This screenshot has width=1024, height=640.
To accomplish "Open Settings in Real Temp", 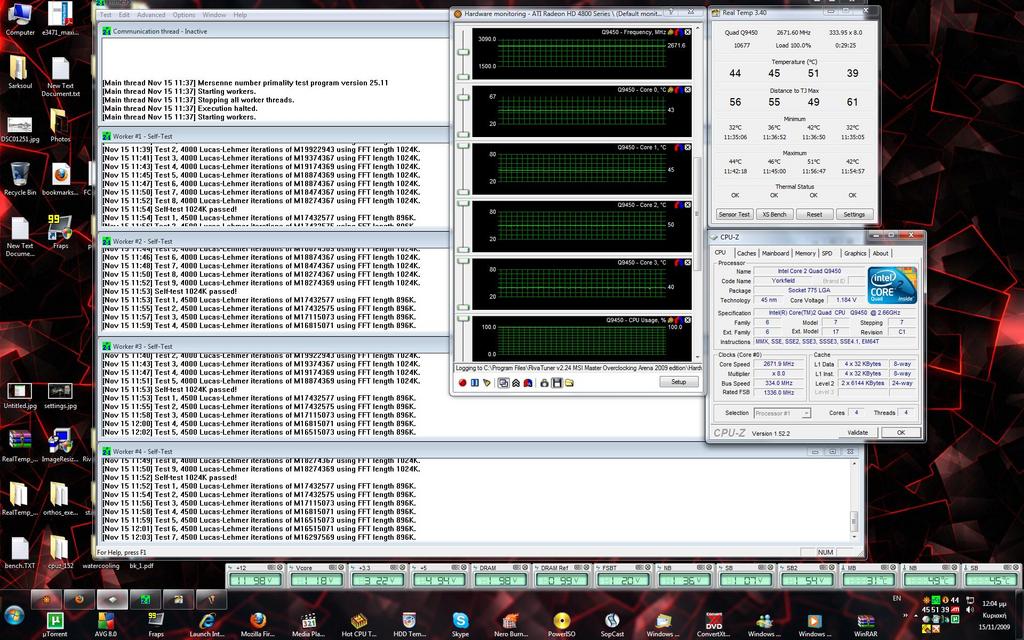I will click(x=854, y=214).
